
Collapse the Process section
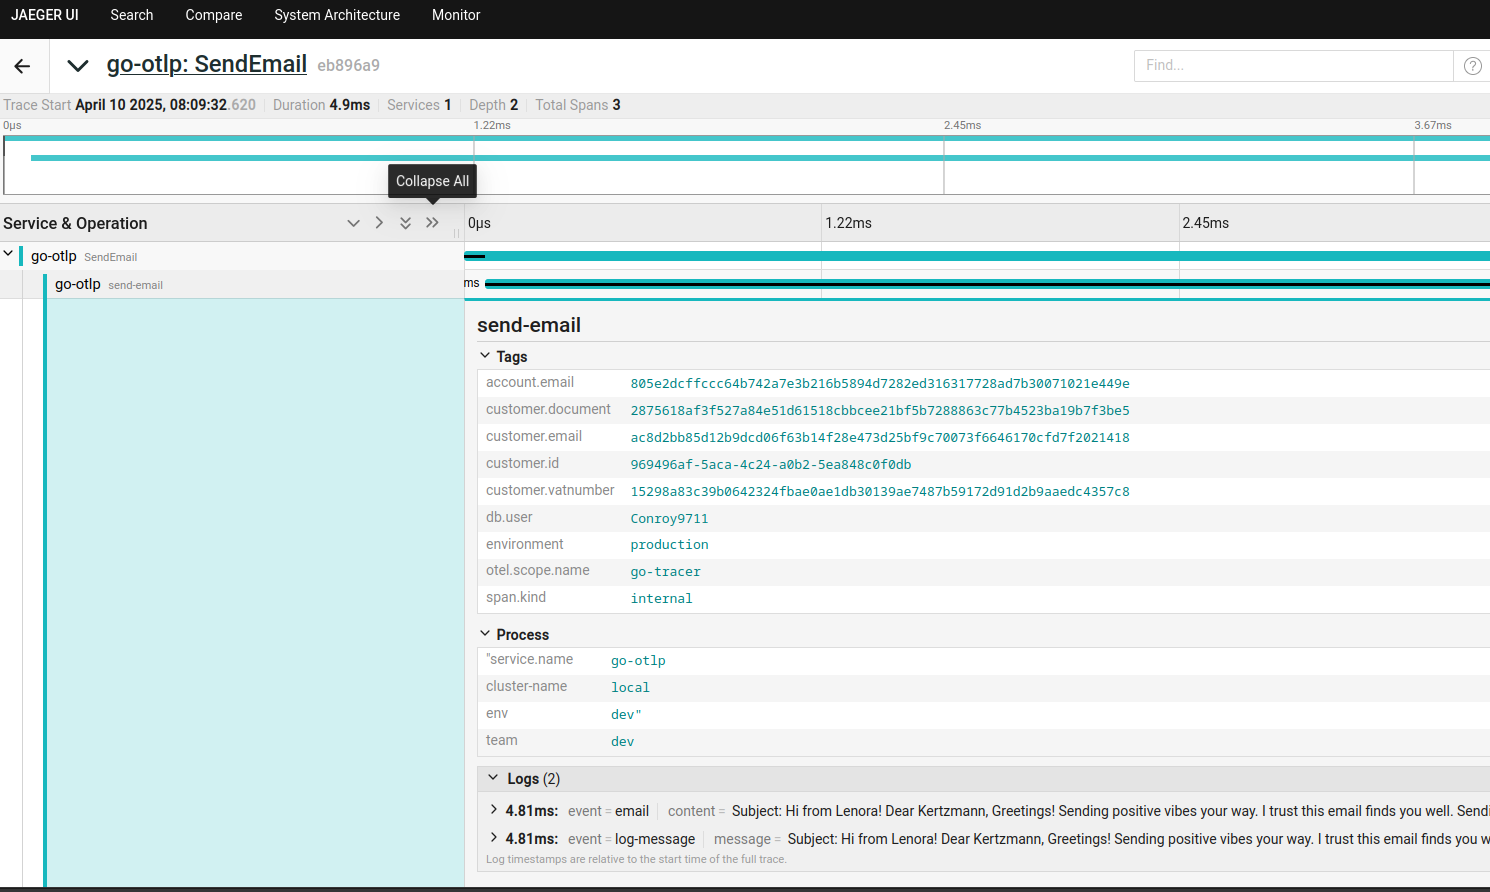tap(485, 634)
